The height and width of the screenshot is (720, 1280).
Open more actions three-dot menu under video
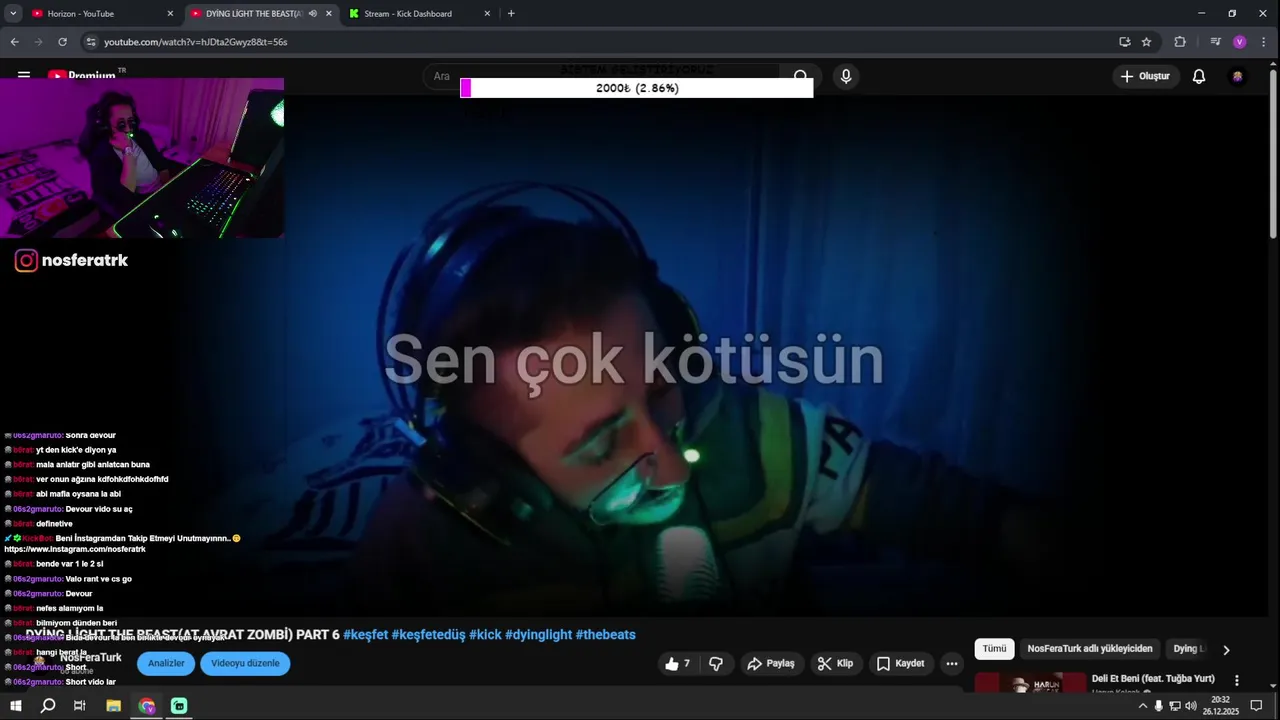(952, 663)
